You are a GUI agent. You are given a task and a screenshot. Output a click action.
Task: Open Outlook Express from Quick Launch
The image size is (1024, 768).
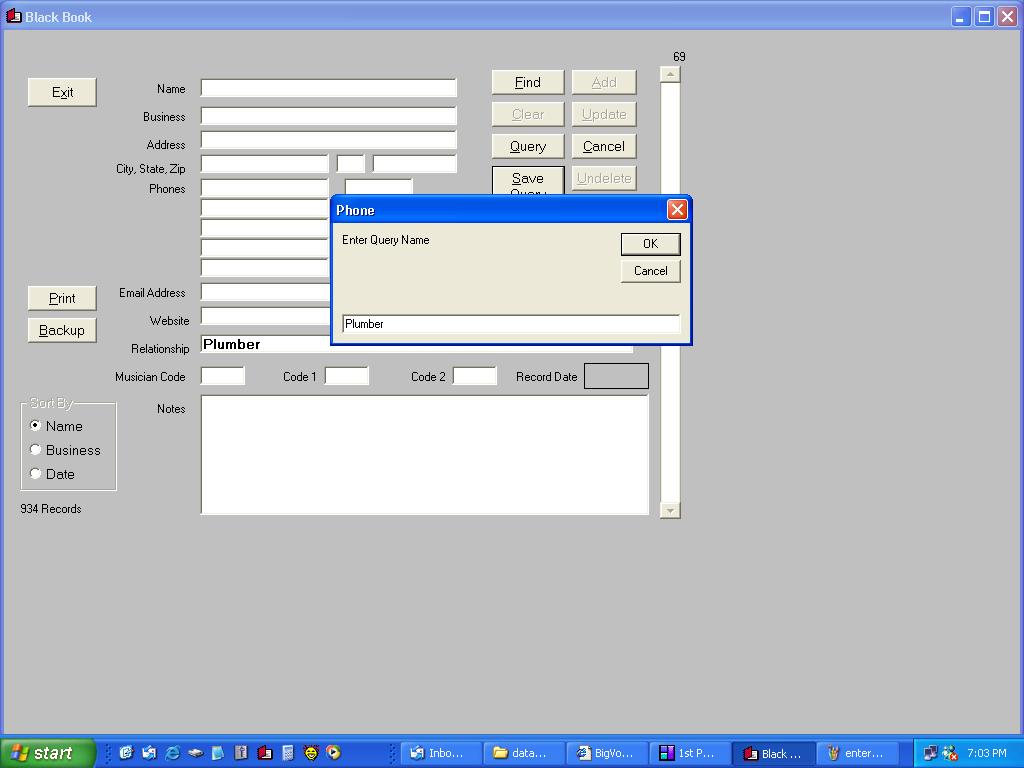149,753
